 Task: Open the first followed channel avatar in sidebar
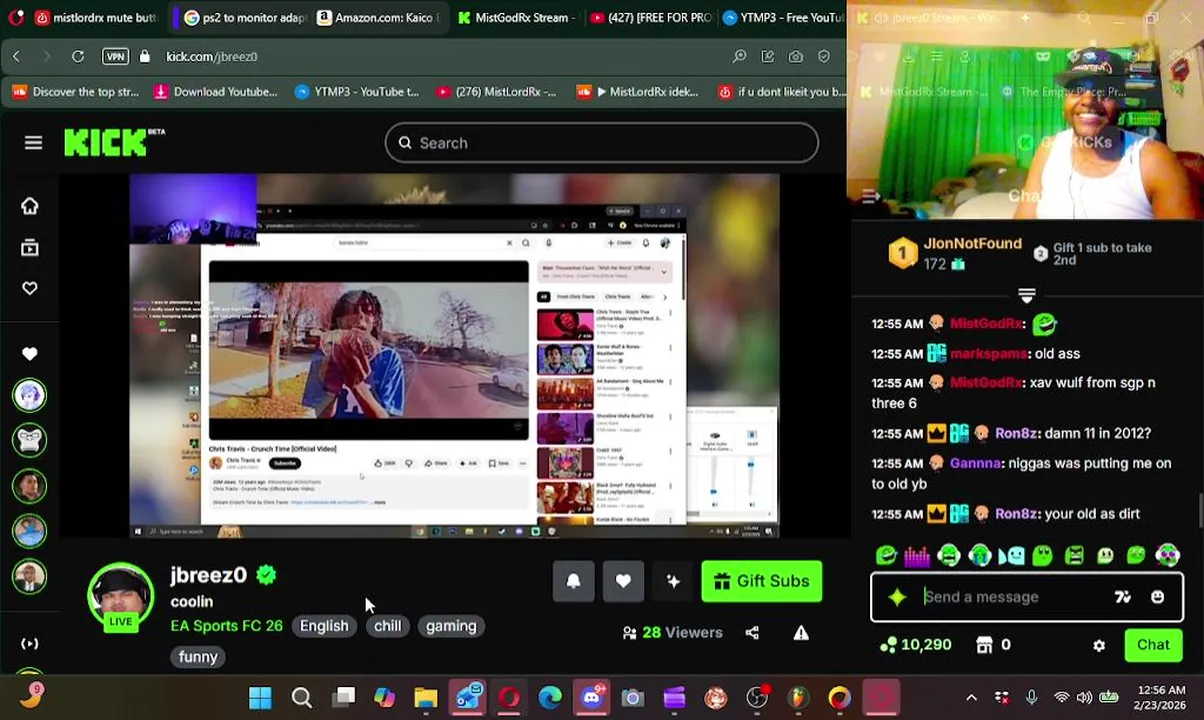30,395
